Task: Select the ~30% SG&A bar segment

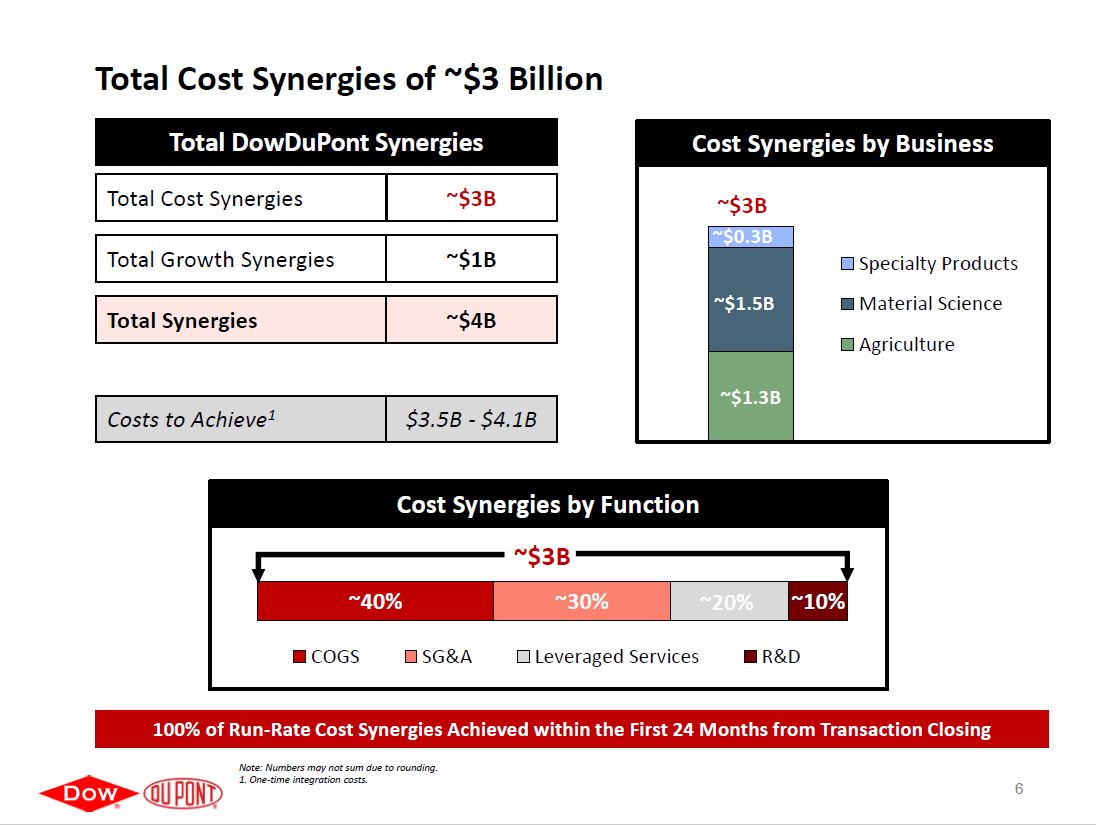Action: point(581,601)
